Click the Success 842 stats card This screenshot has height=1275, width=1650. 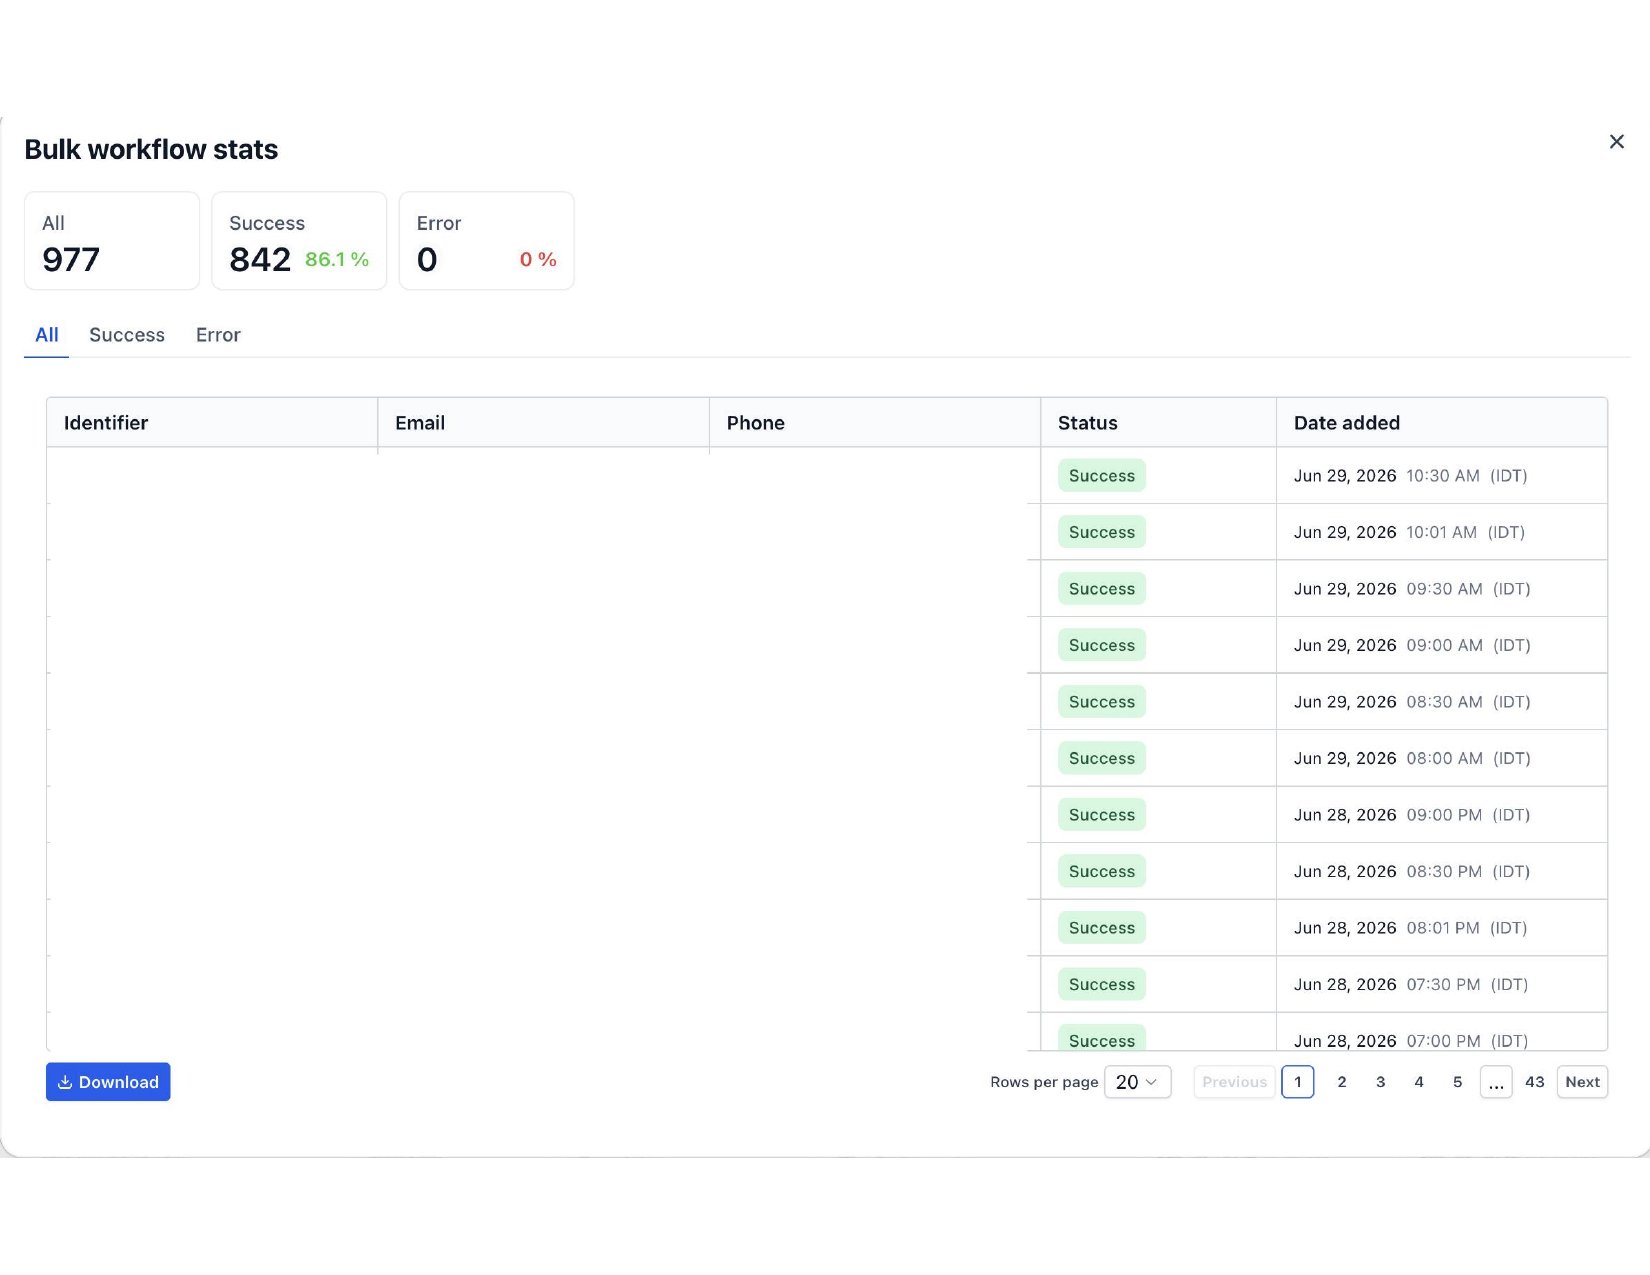pos(299,241)
